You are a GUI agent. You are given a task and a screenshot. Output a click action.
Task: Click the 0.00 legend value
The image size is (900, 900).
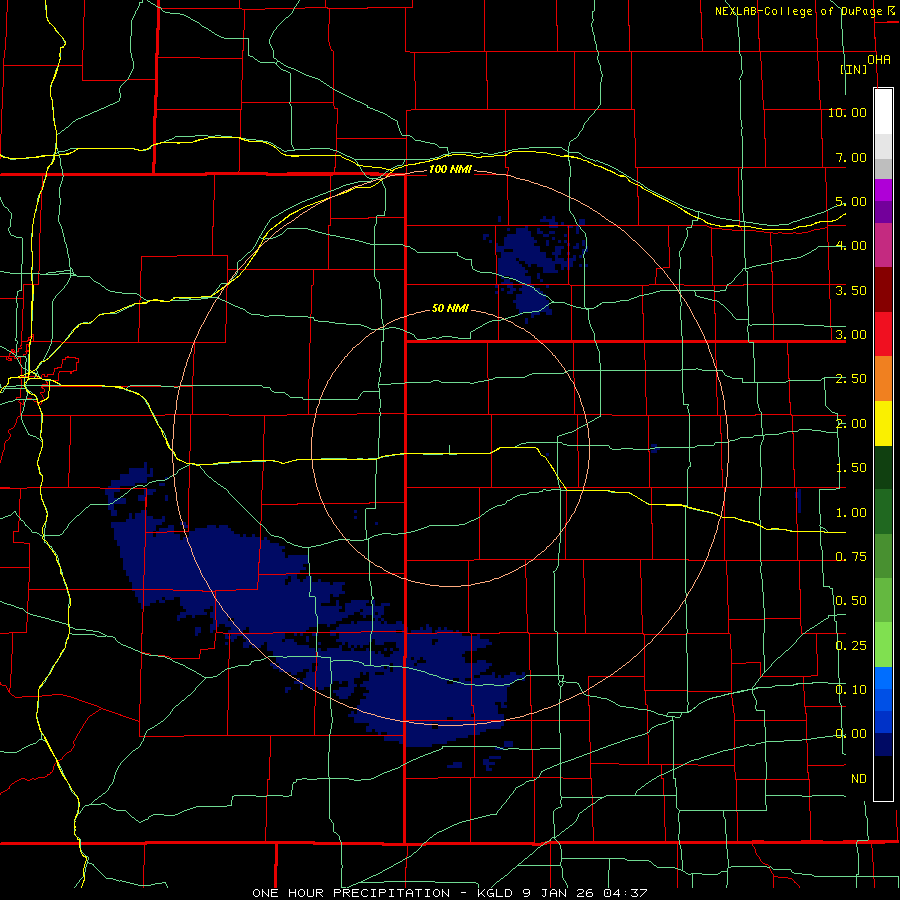pyautogui.click(x=851, y=734)
